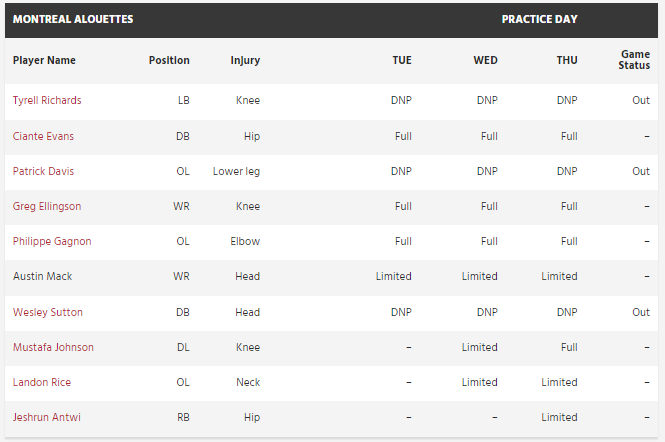Open Jeshrun Antwi player link

45,417
